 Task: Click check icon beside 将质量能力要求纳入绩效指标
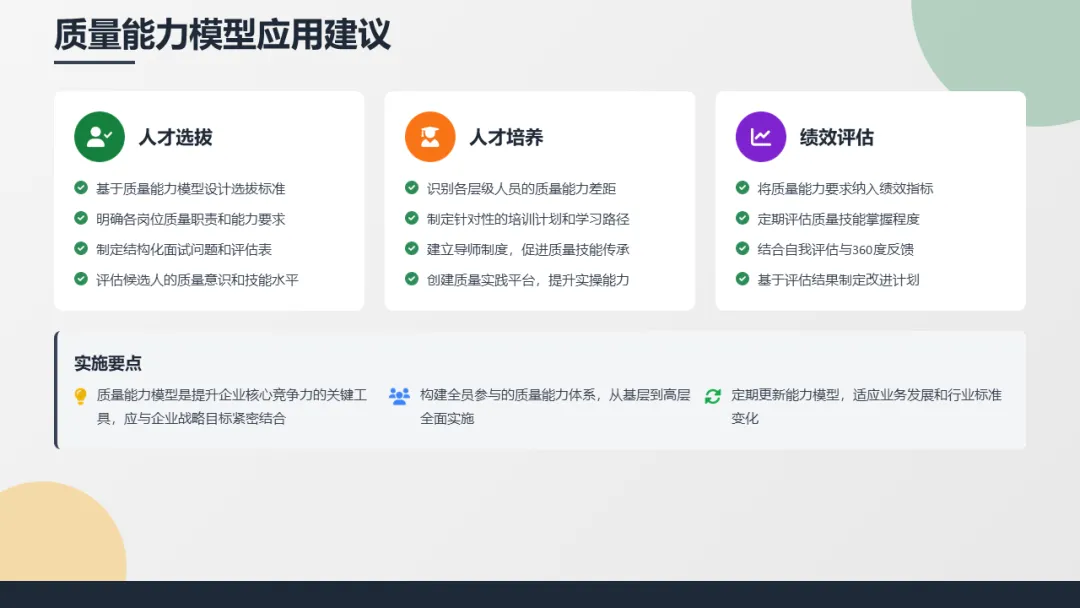click(x=742, y=188)
